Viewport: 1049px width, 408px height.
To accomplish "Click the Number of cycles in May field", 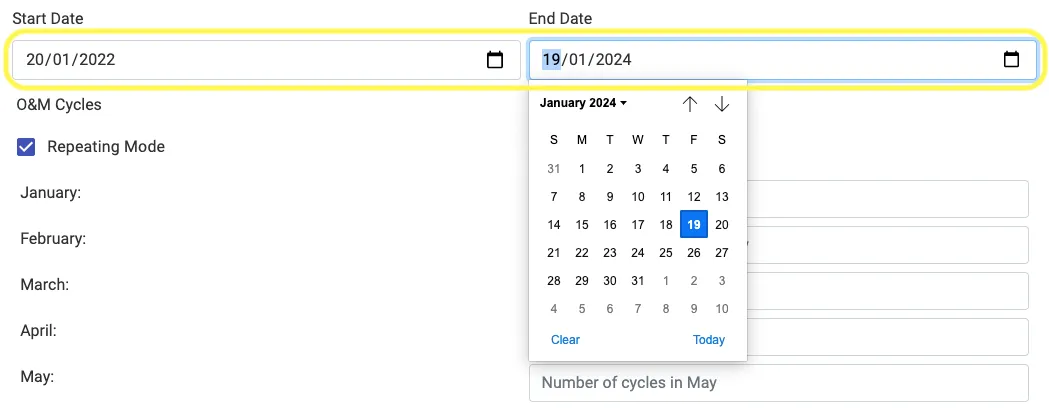I will [778, 383].
